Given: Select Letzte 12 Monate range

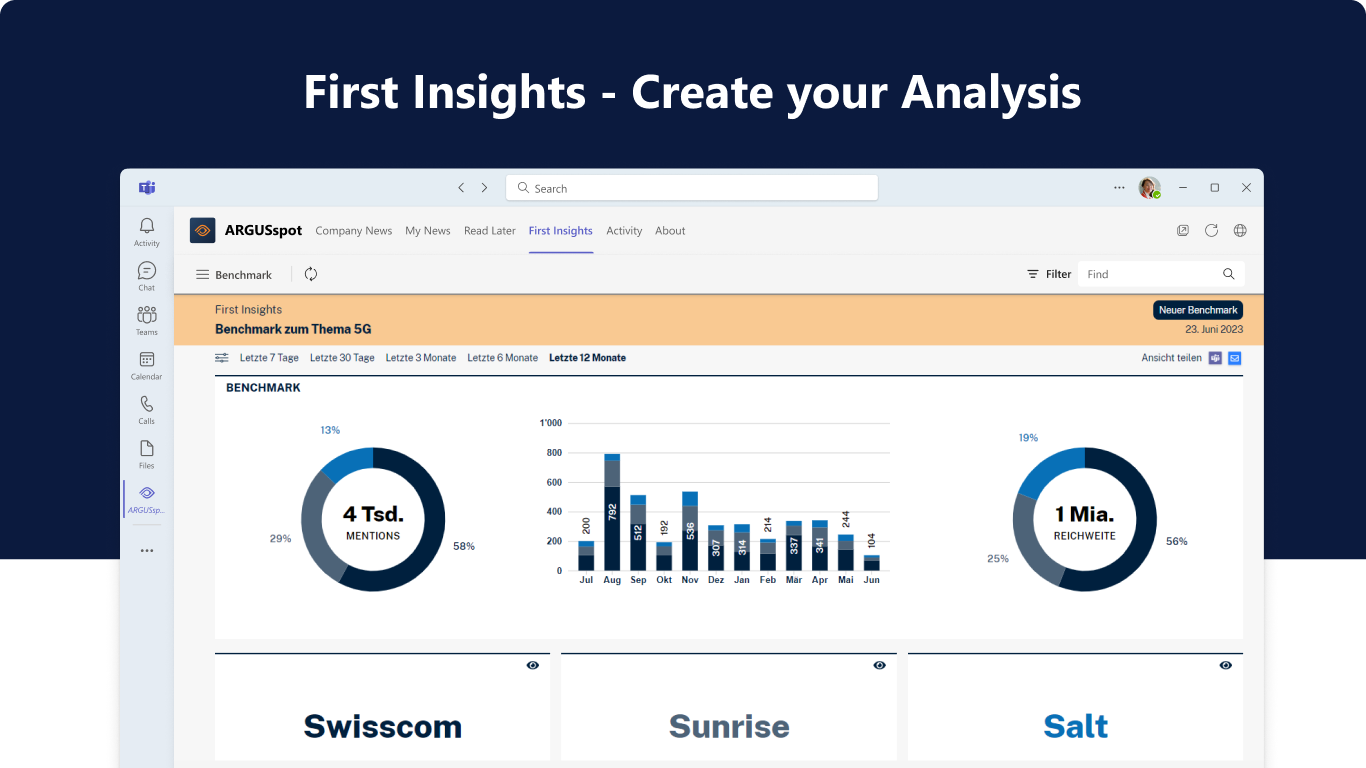Looking at the screenshot, I should (588, 358).
